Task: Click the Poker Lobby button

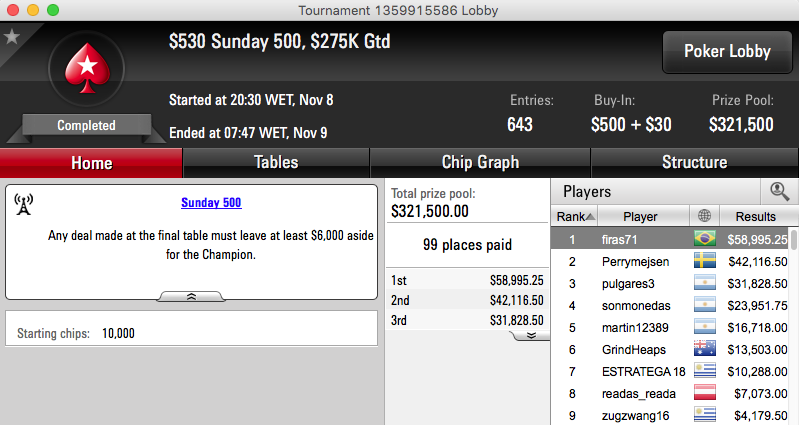Action: (727, 51)
